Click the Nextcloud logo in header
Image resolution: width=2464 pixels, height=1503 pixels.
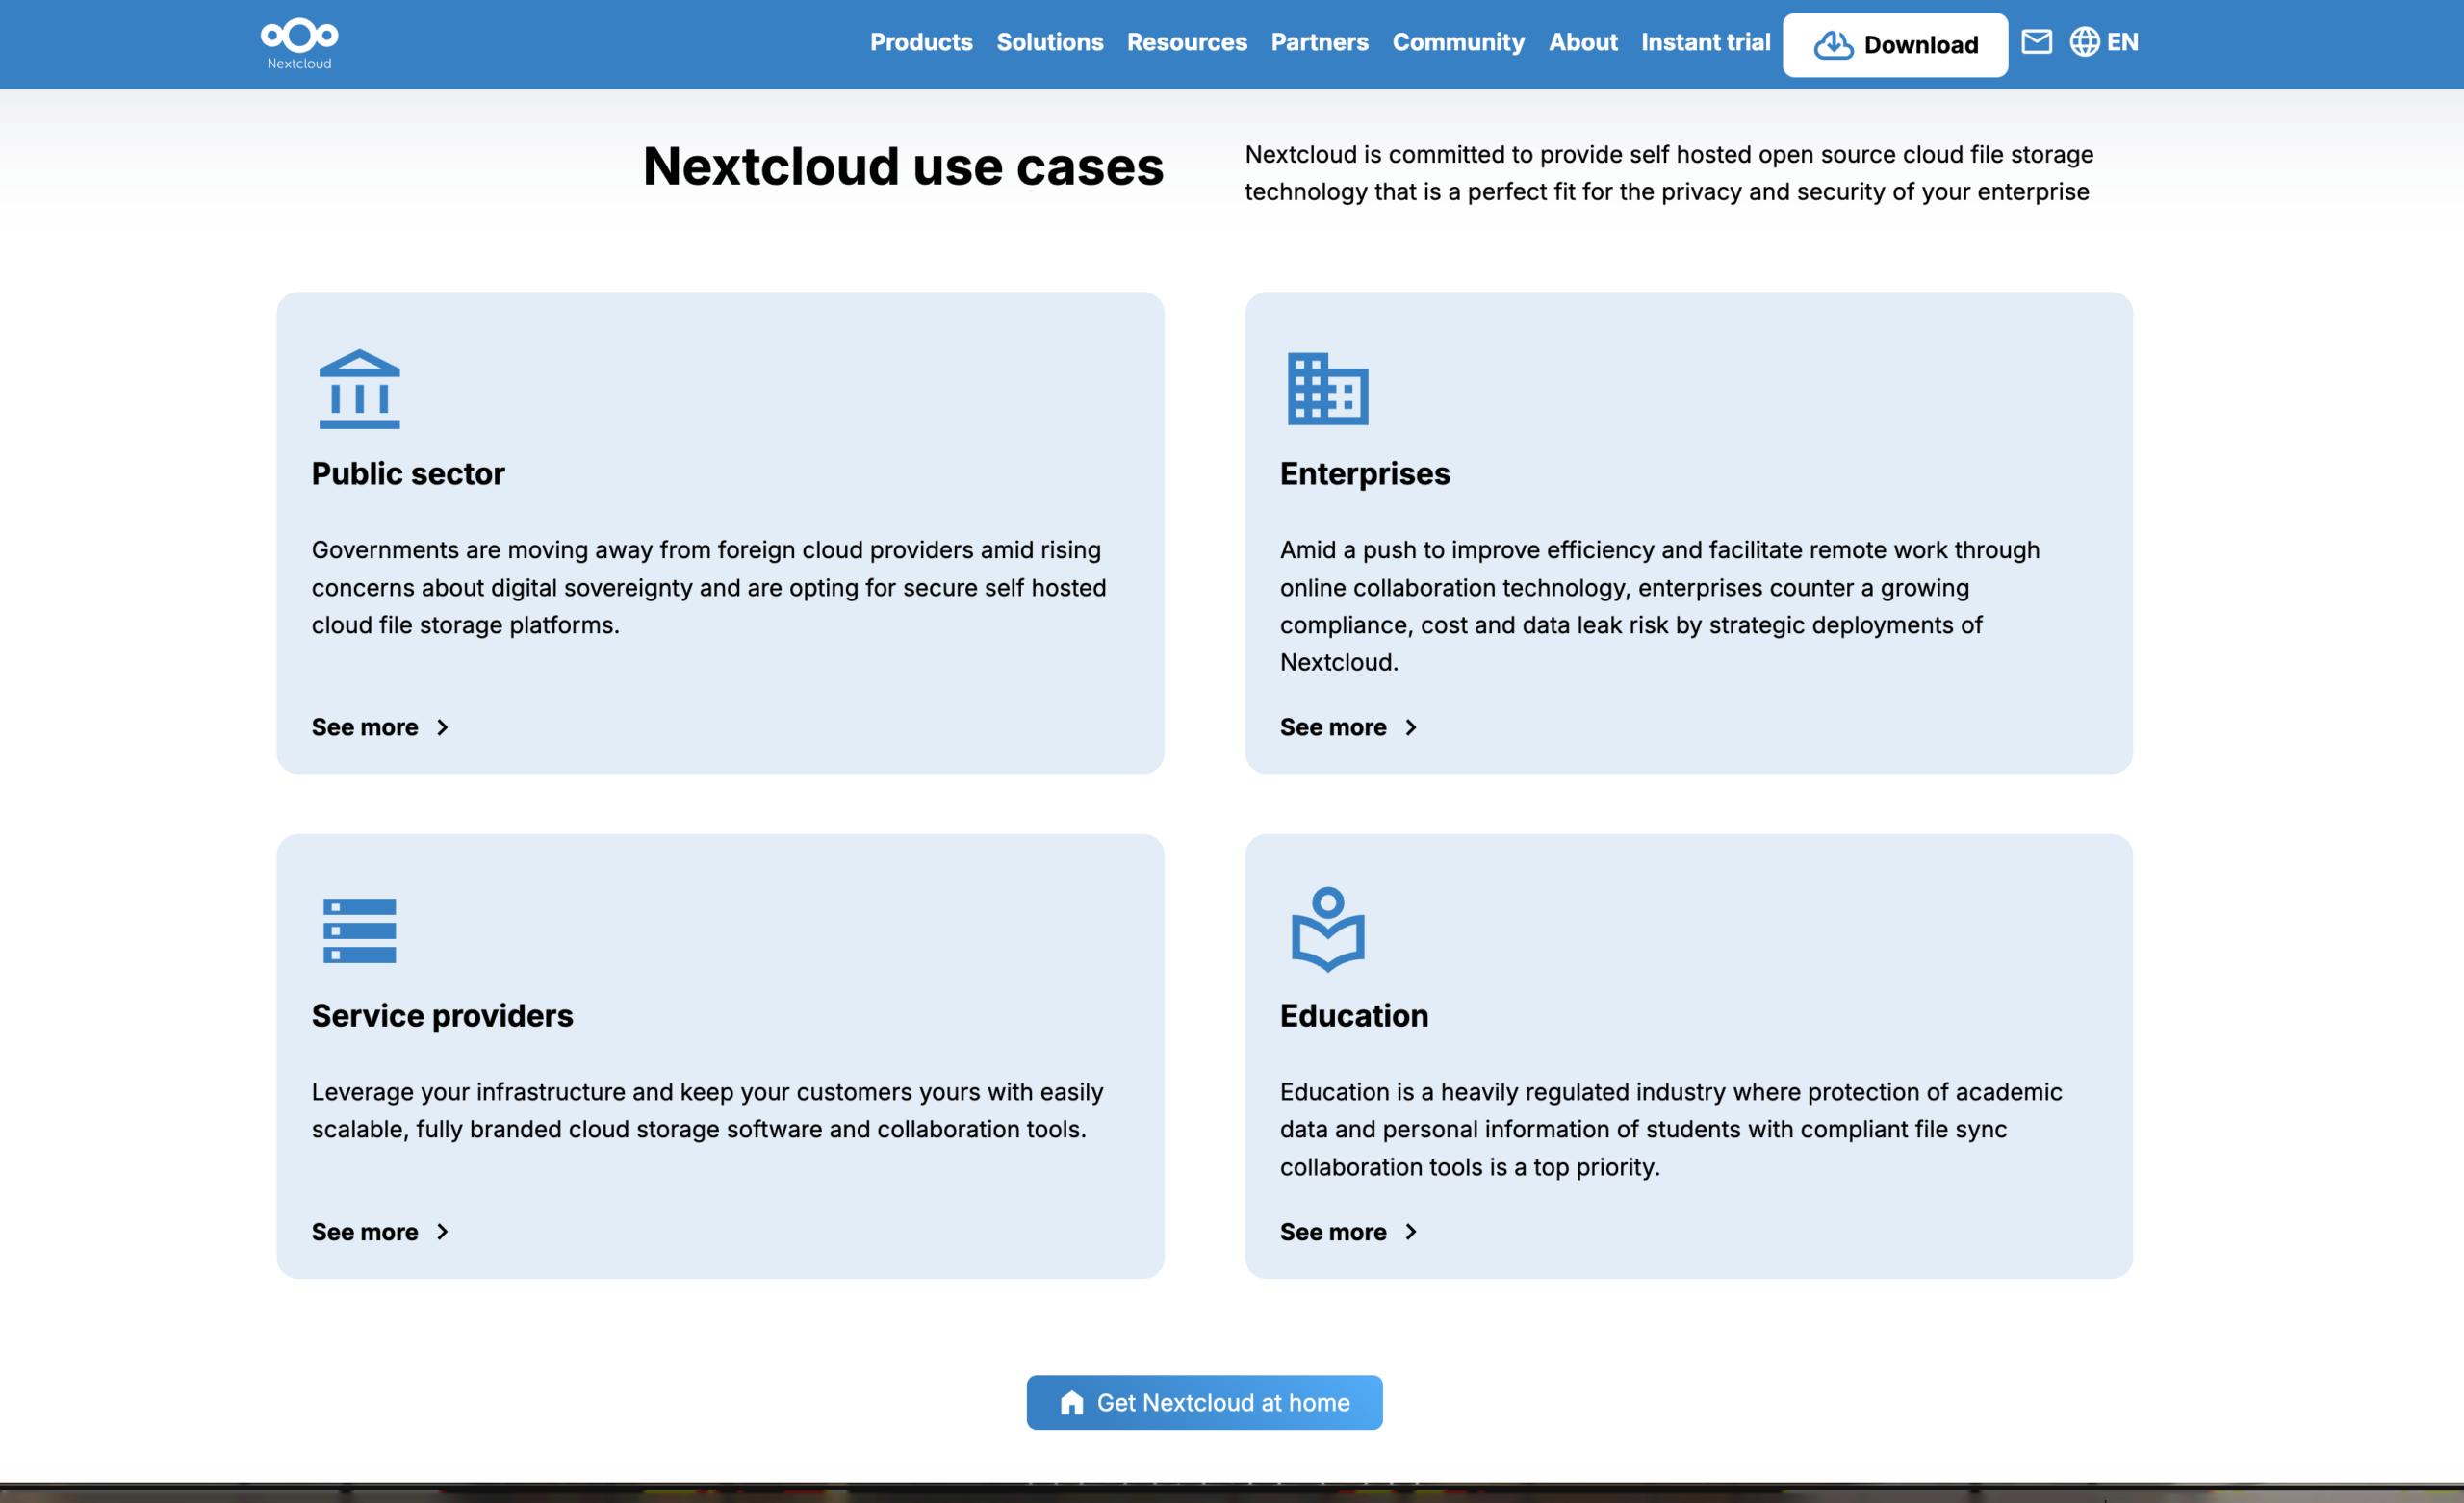pos(299,43)
